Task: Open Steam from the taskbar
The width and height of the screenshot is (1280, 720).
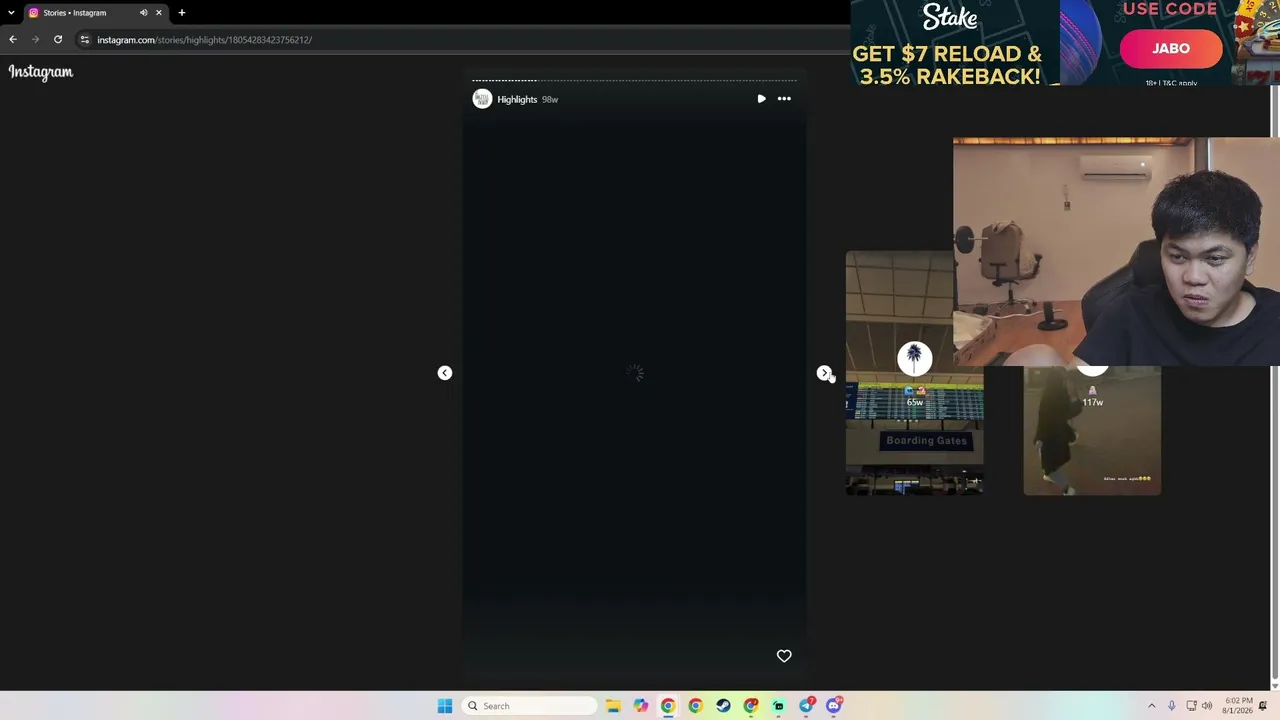Action: (x=723, y=706)
